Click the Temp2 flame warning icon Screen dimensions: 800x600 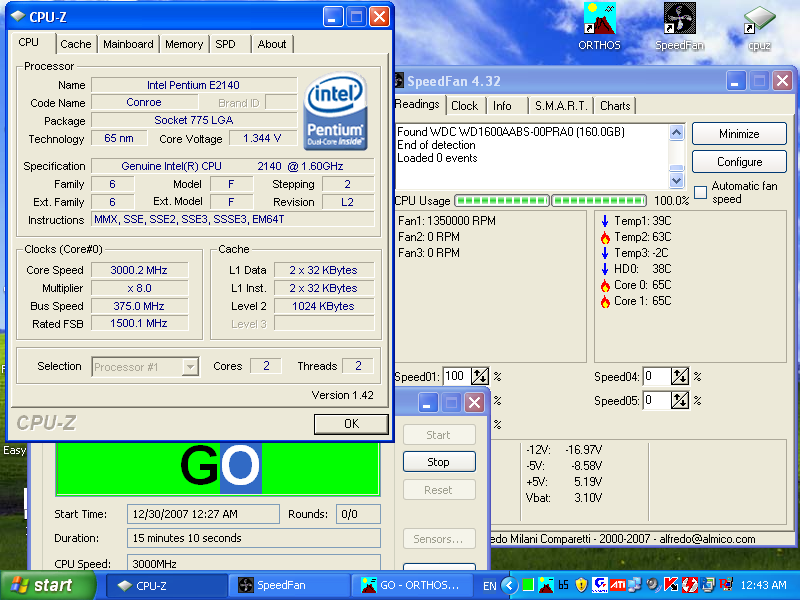pyautogui.click(x=605, y=237)
